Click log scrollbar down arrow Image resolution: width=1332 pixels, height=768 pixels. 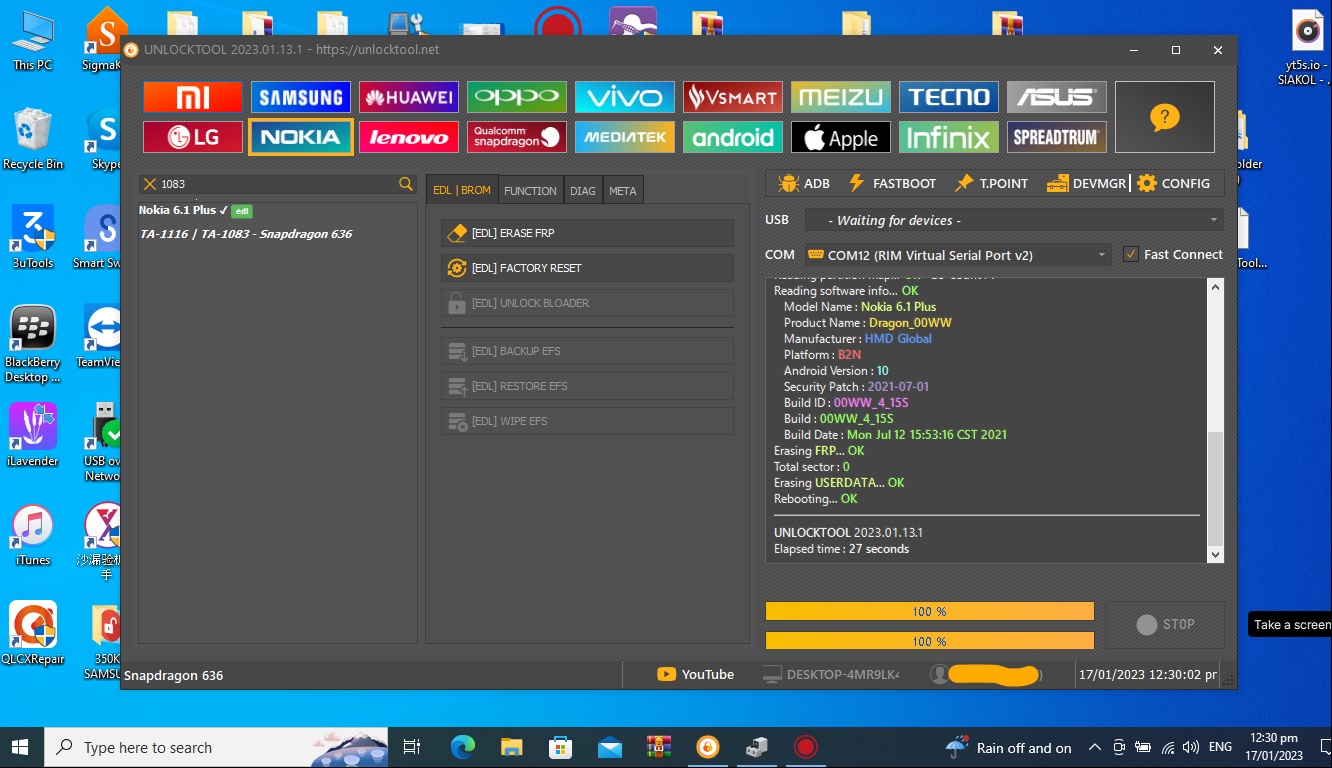pyautogui.click(x=1216, y=554)
